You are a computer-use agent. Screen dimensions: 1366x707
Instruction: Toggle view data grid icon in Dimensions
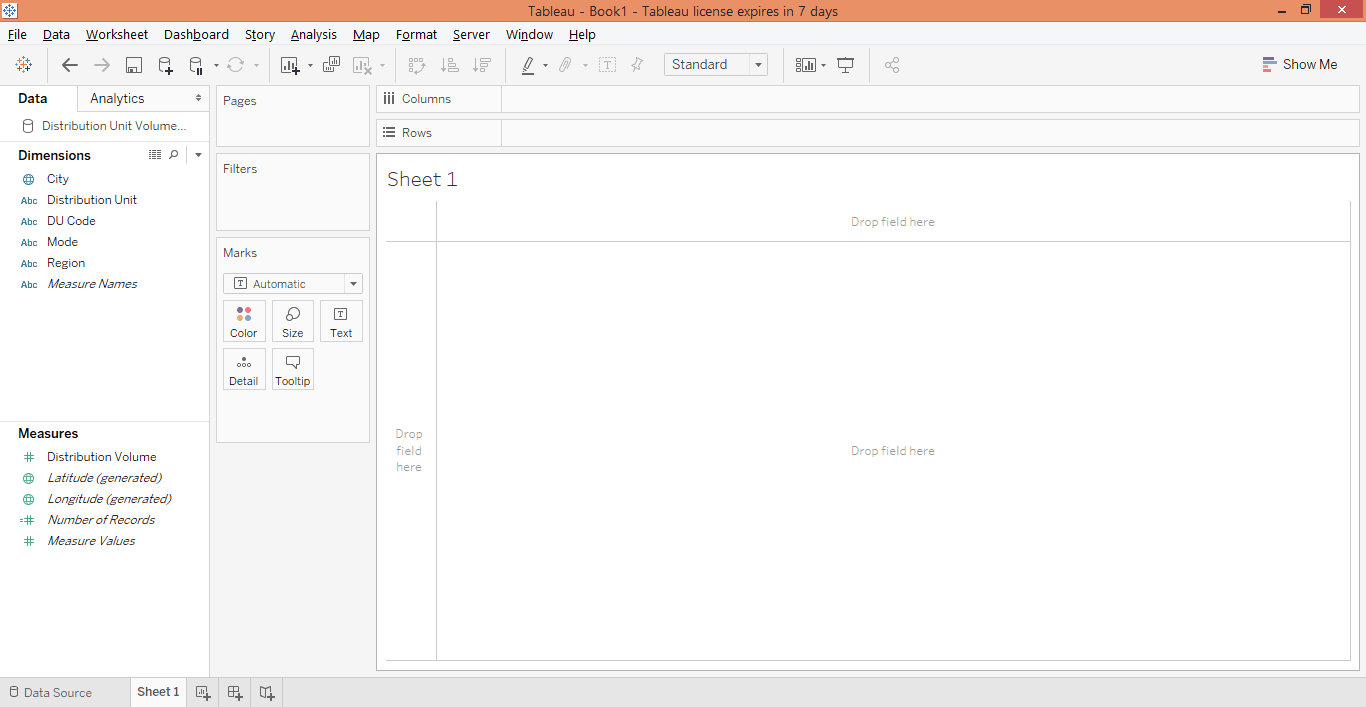click(x=155, y=155)
